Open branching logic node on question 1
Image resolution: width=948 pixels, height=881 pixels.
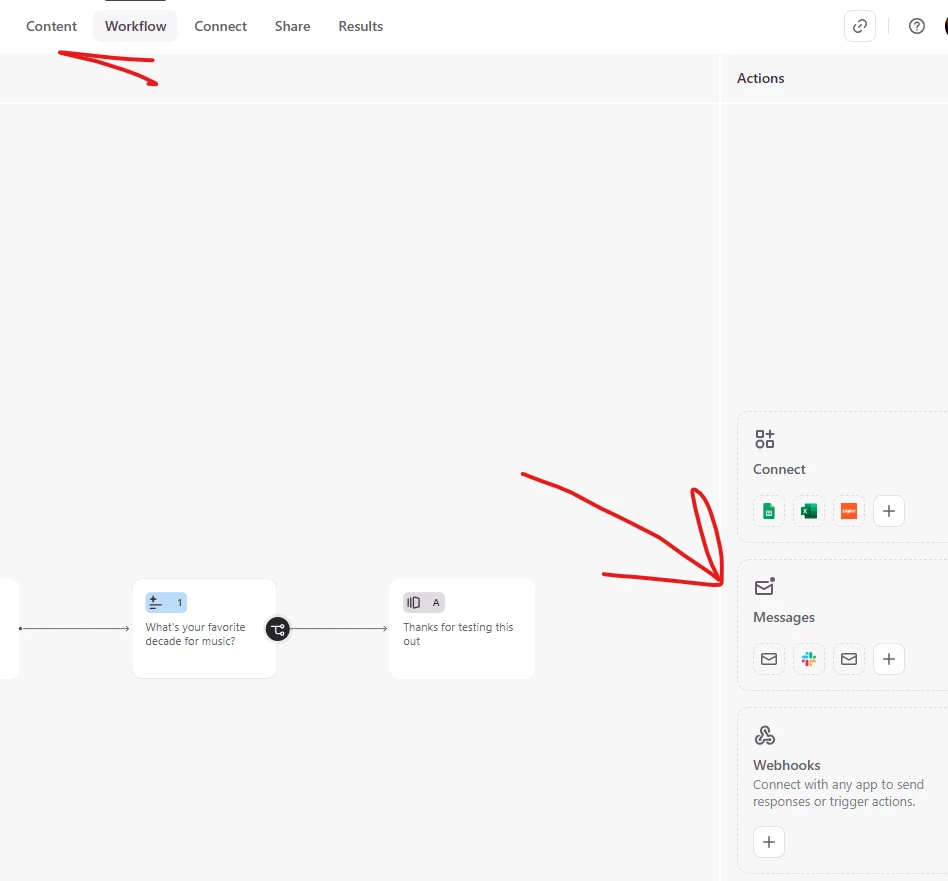[278, 629]
